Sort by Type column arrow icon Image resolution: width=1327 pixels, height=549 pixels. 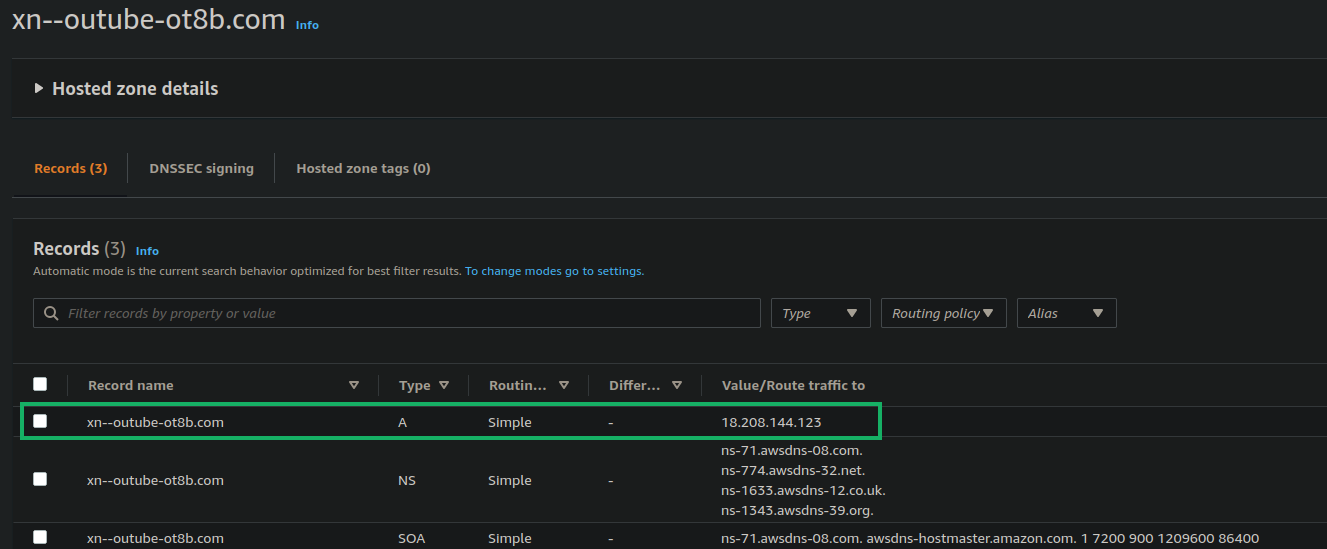click(444, 385)
